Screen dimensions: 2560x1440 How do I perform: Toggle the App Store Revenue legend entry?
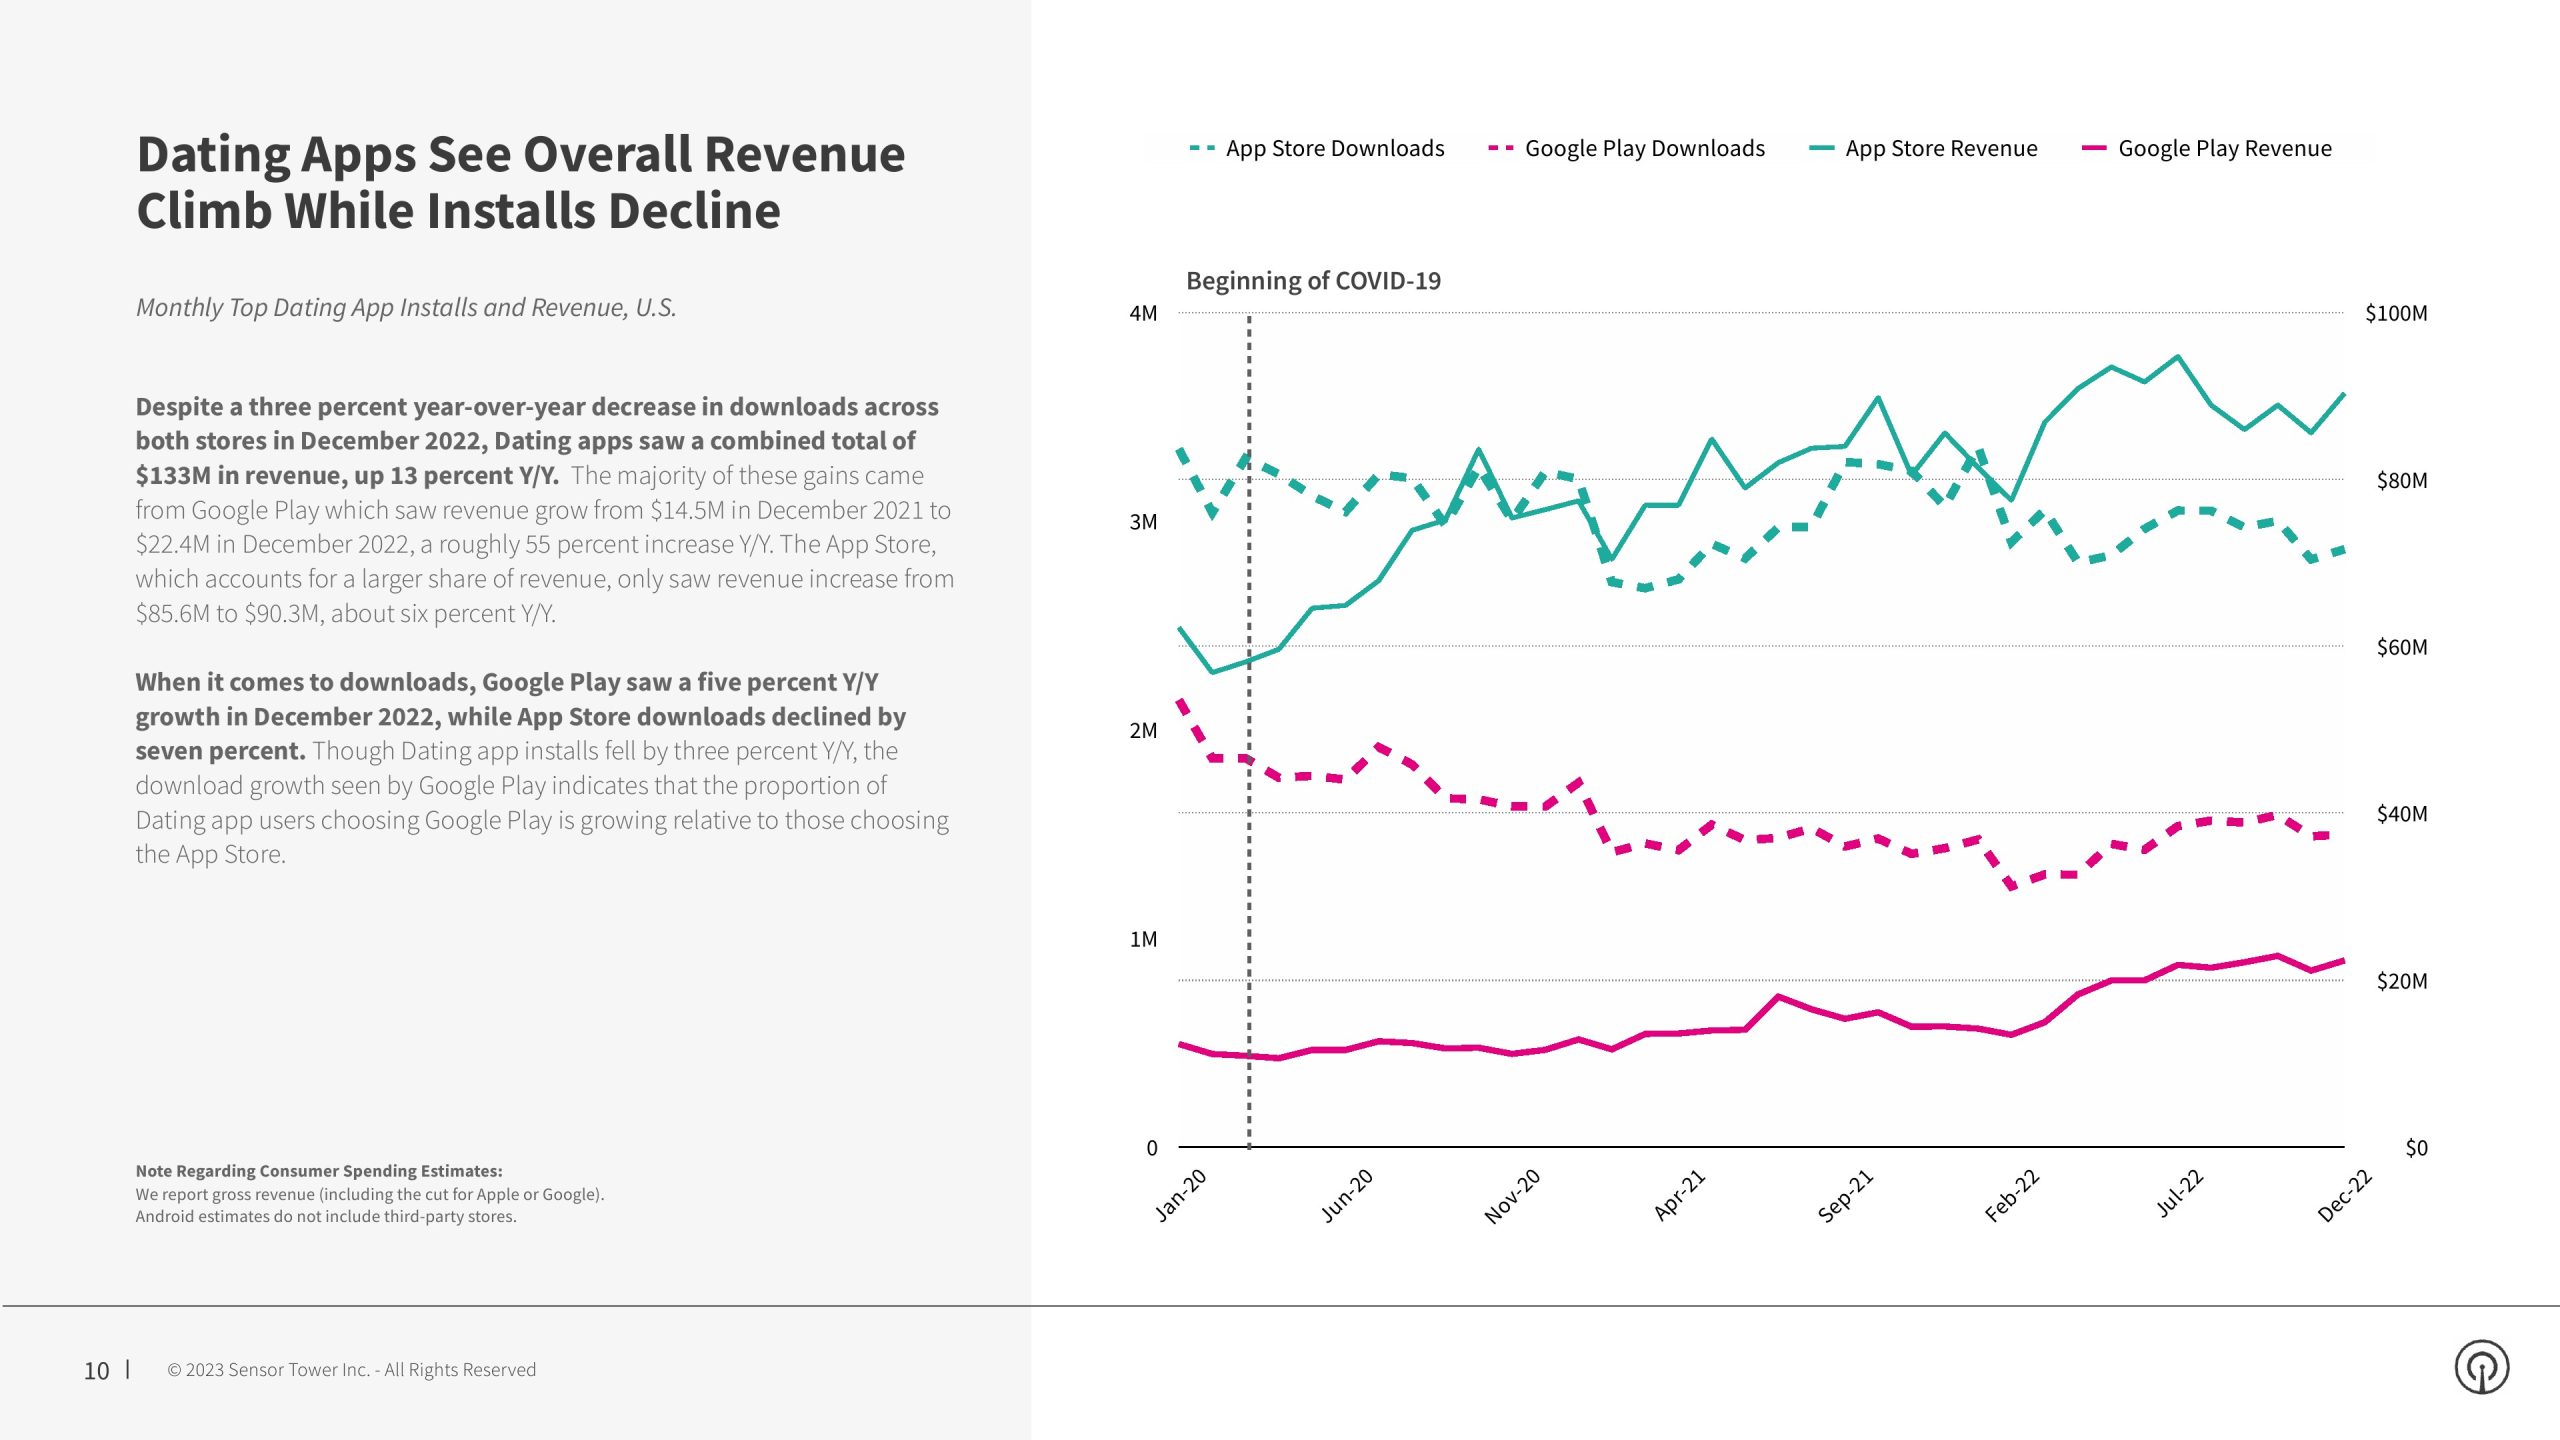coord(1940,149)
